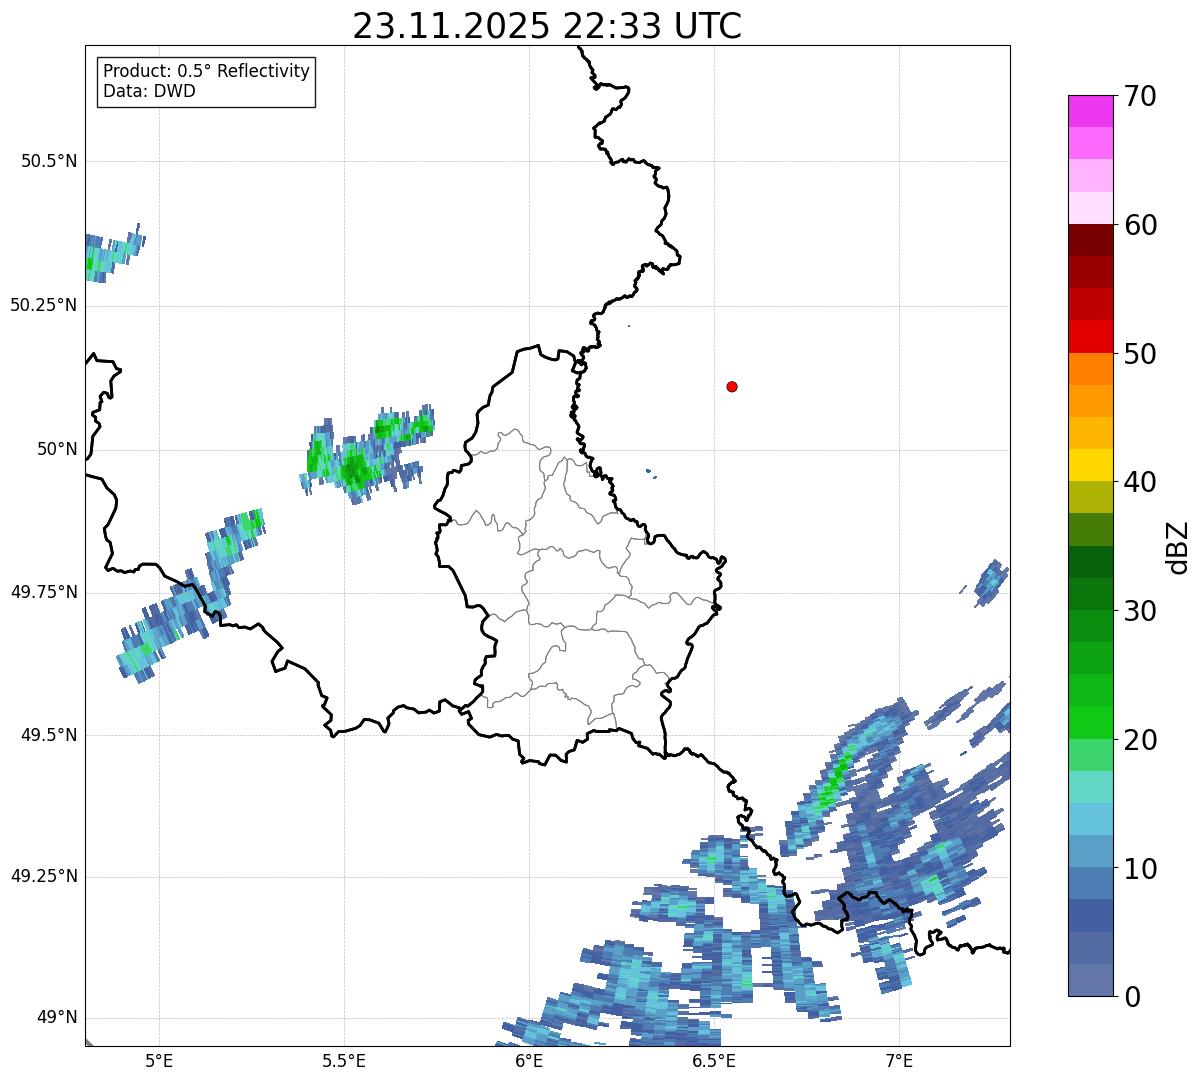Screen dimensions: 1202x1081
Task: Click the 5.5°E longitude label
Action: tap(344, 1060)
